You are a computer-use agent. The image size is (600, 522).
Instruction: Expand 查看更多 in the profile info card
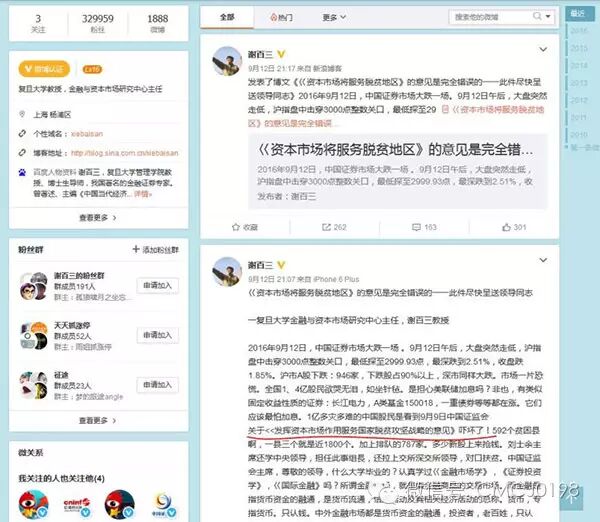pyautogui.click(x=98, y=218)
